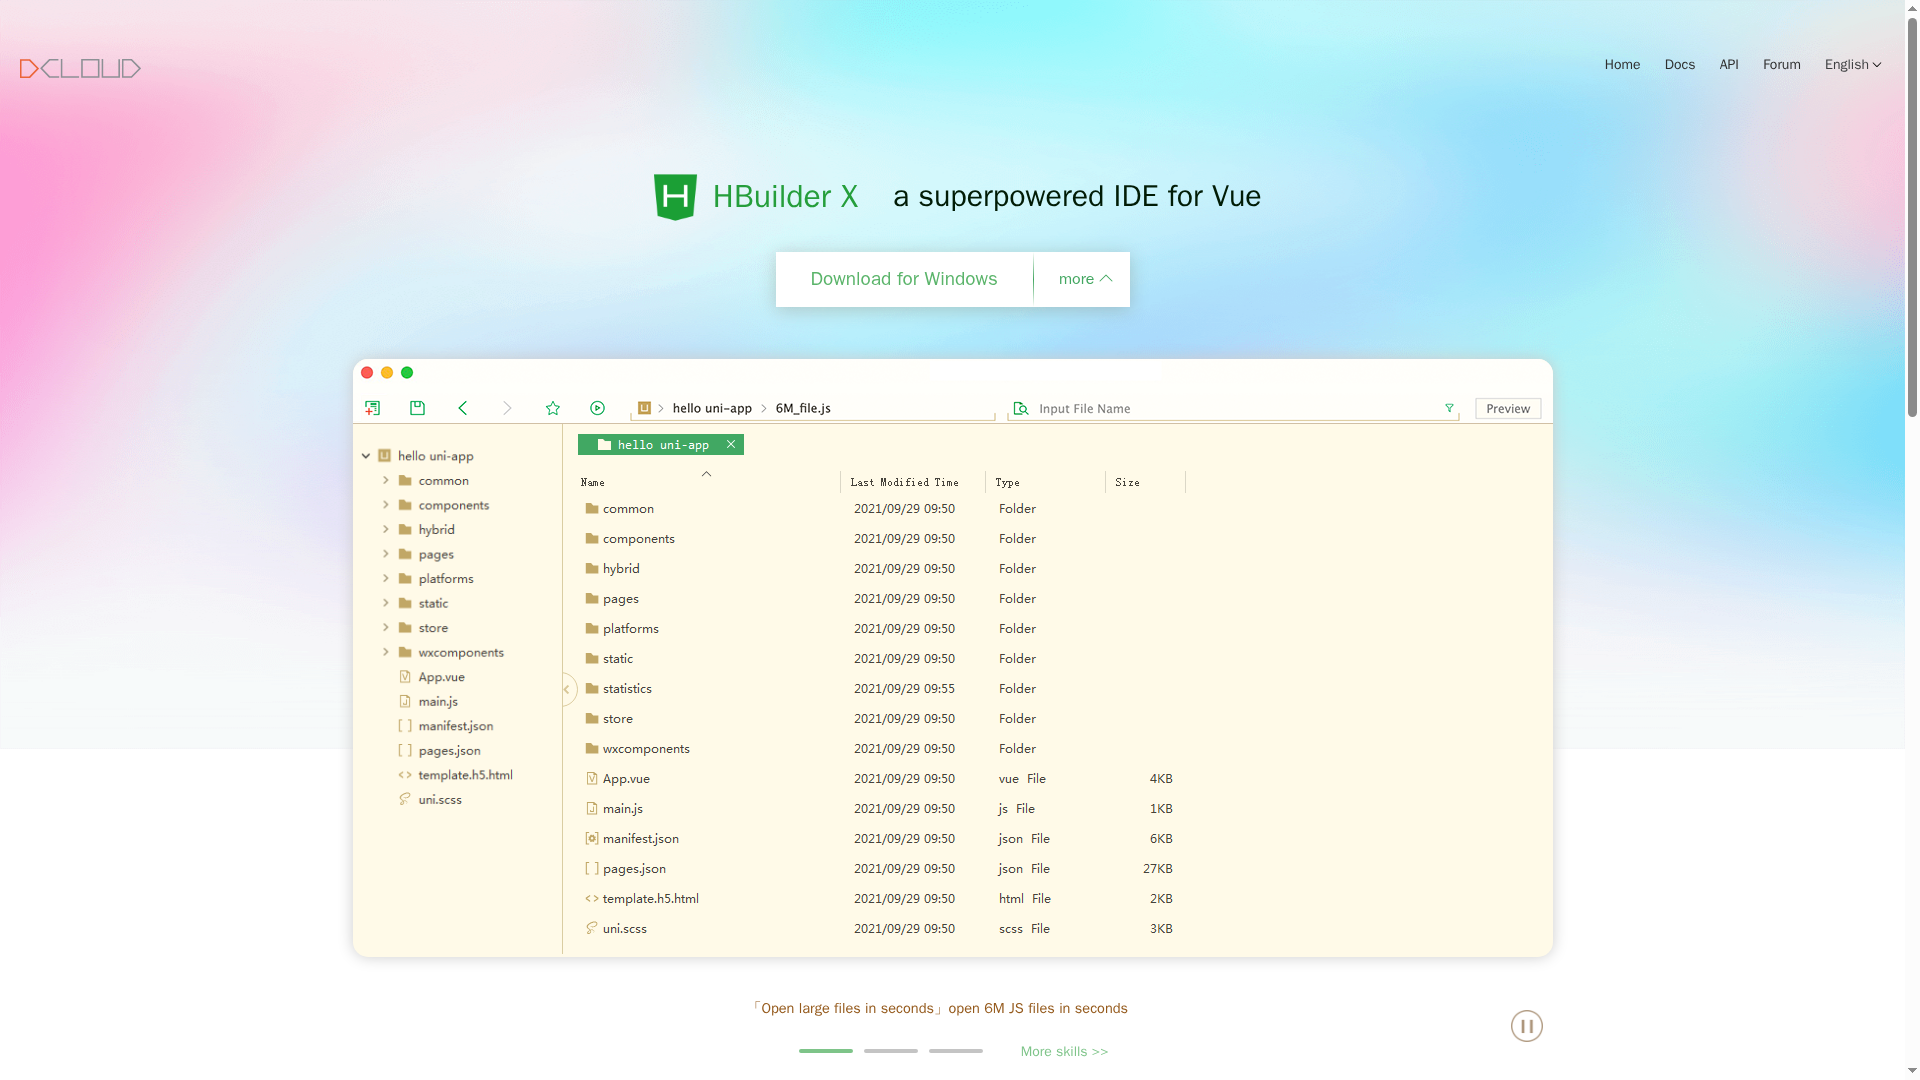Viewport: 1920px width, 1080px height.
Task: Click the App.vue file icon in list
Action: (592, 779)
